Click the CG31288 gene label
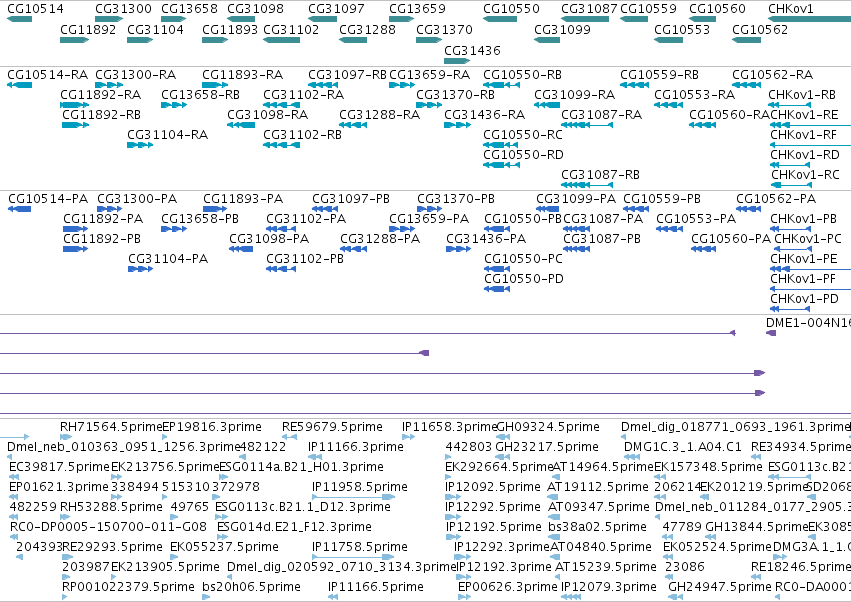Viewport: 851px width, 602px height. tap(367, 29)
